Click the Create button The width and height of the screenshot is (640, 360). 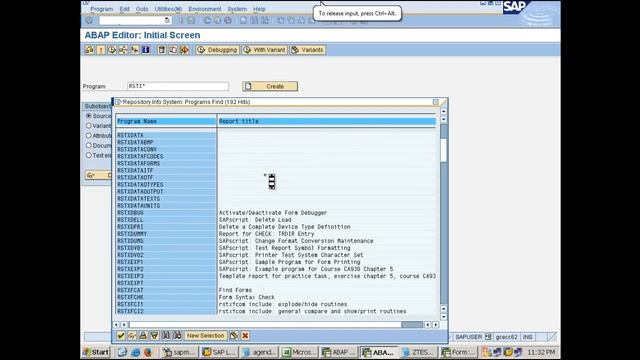270,86
